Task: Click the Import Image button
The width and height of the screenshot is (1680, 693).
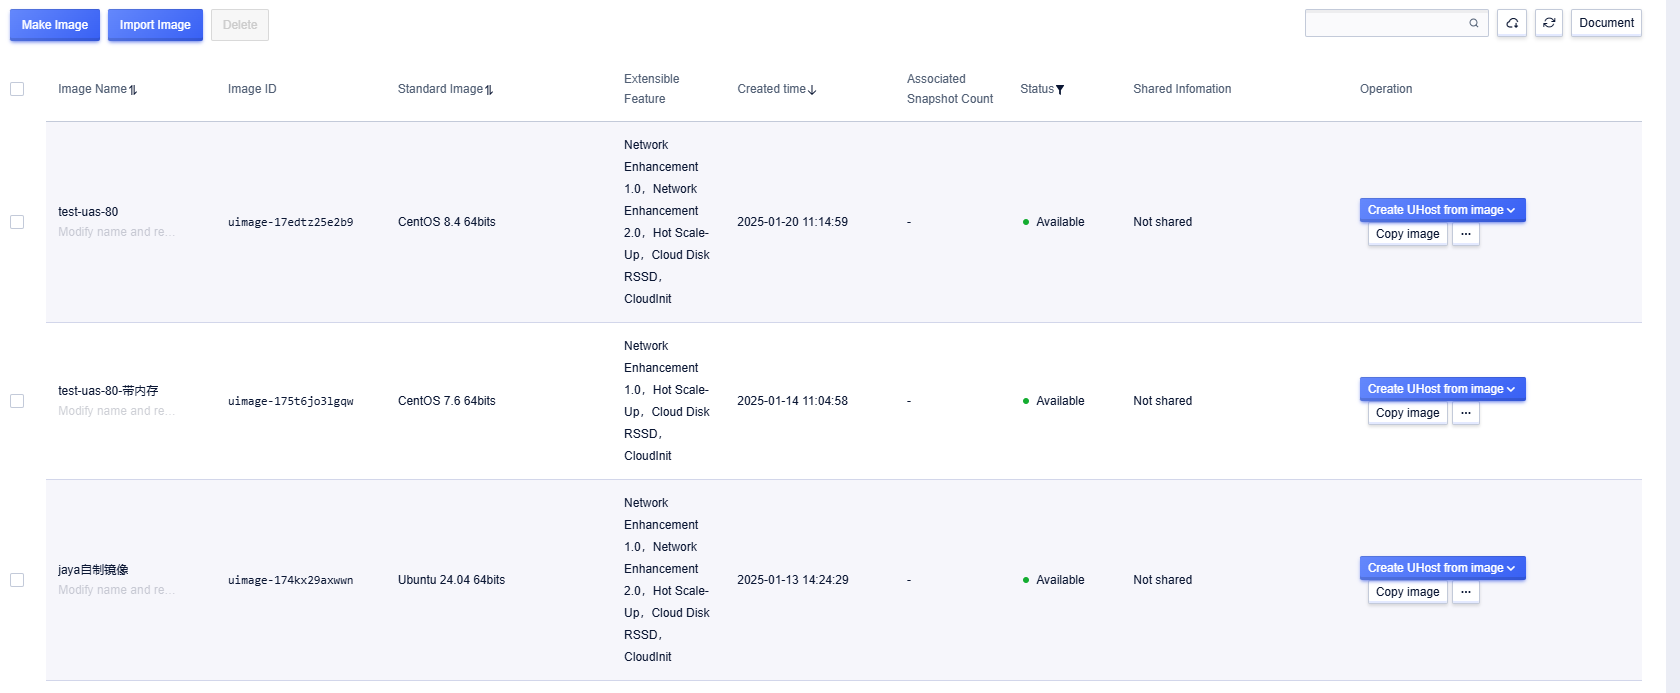Action: 155,25
